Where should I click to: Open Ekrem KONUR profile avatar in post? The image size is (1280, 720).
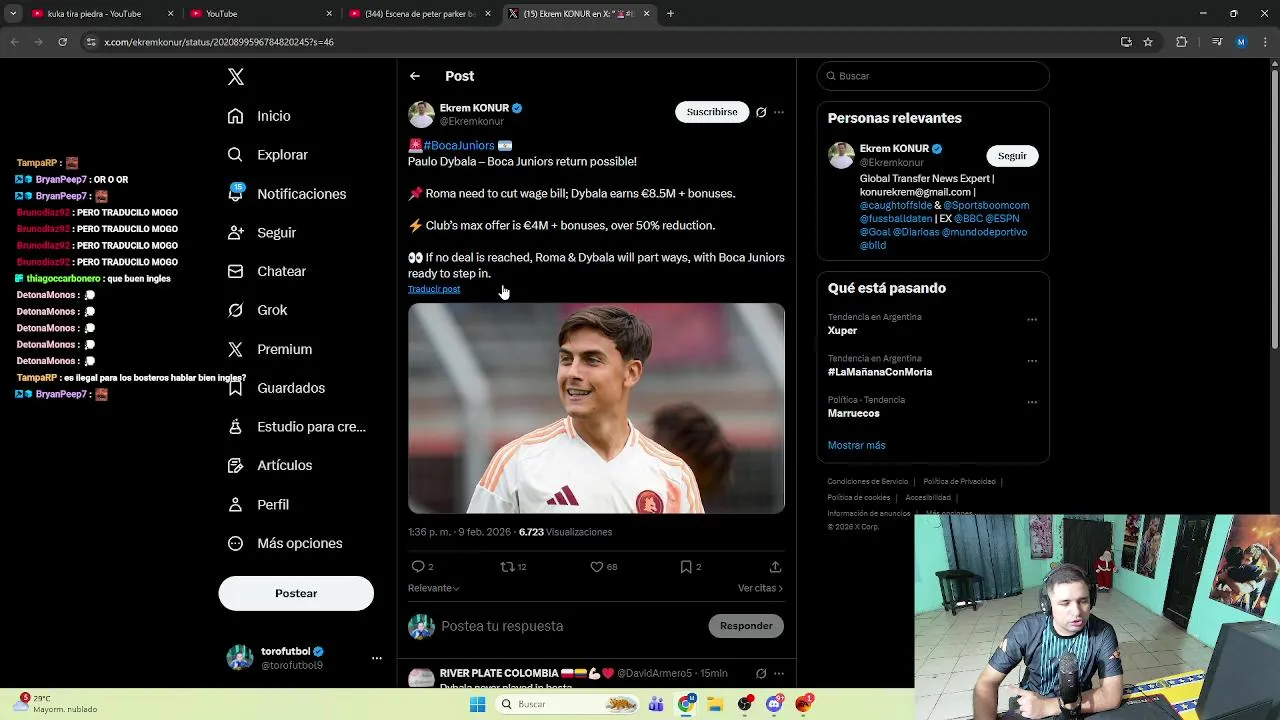pos(421,114)
